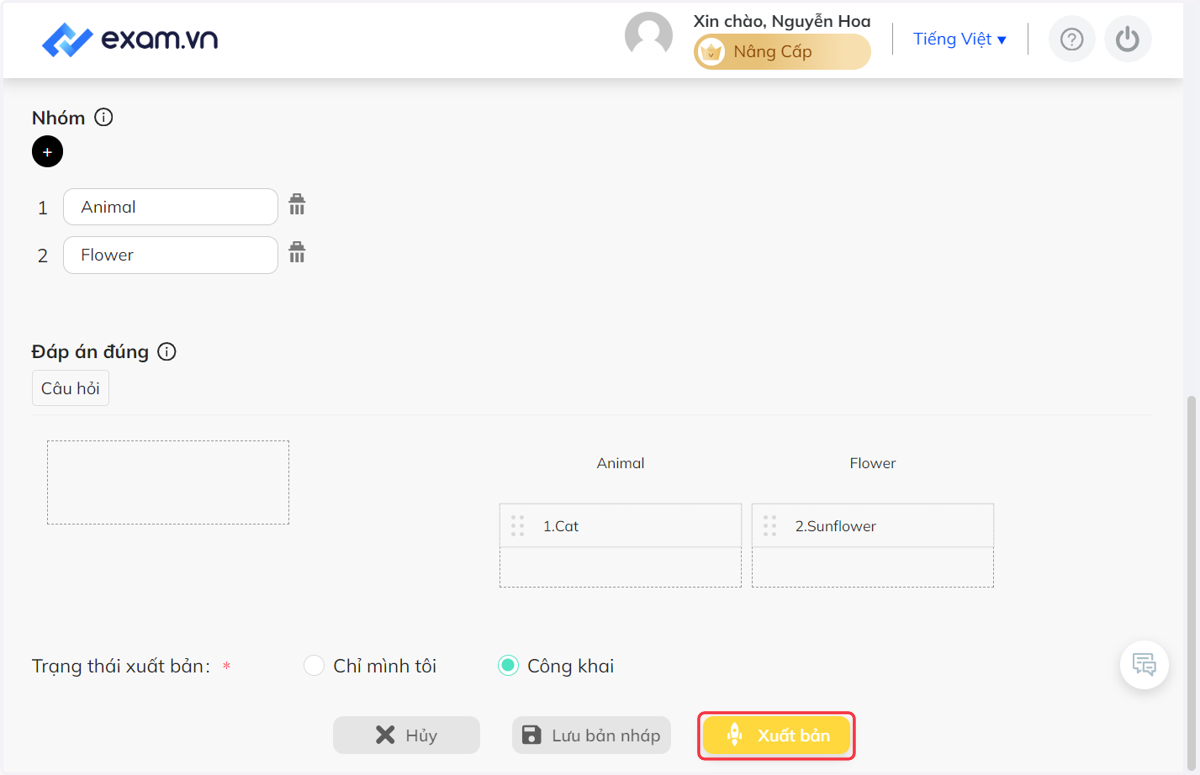Click the Xuất bản publish button
This screenshot has width=1200, height=775.
coord(776,736)
